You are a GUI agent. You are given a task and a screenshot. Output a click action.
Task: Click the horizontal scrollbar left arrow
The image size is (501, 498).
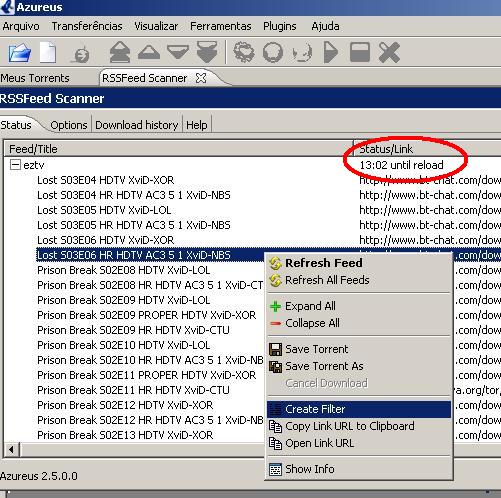[x=12, y=450]
